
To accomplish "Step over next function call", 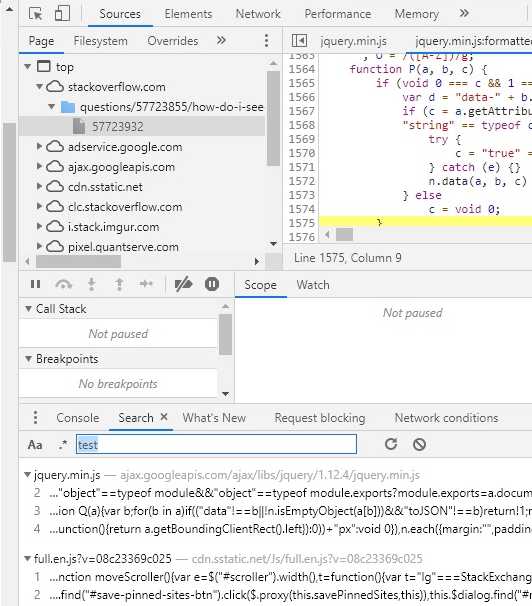I will tap(63, 284).
